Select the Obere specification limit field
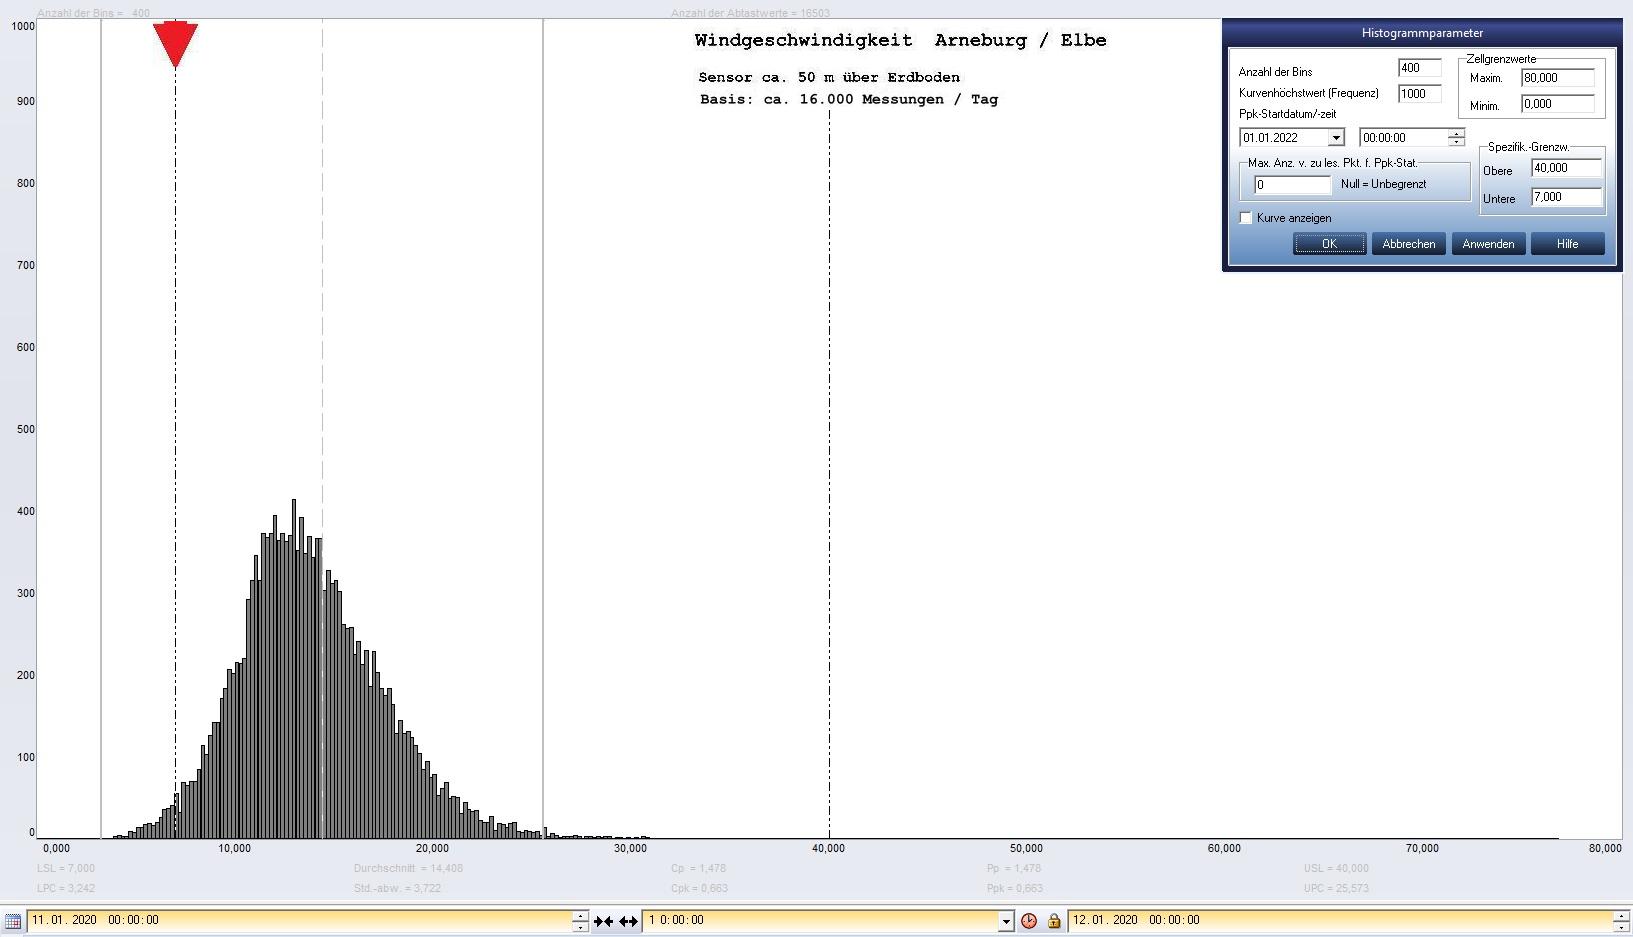Viewport: 1633px width, 937px height. click(1565, 168)
